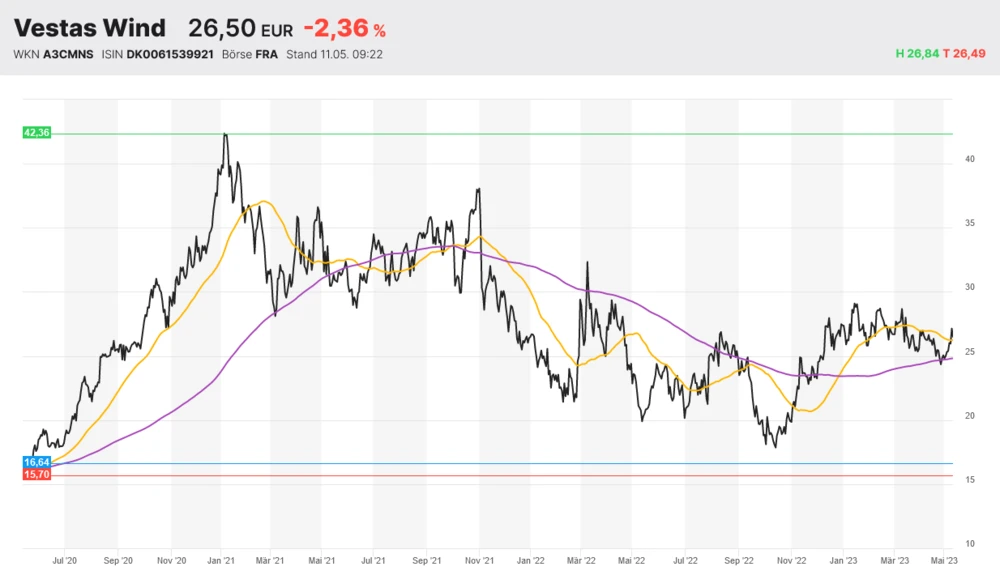Click the Jan '22 axis label

click(531, 560)
